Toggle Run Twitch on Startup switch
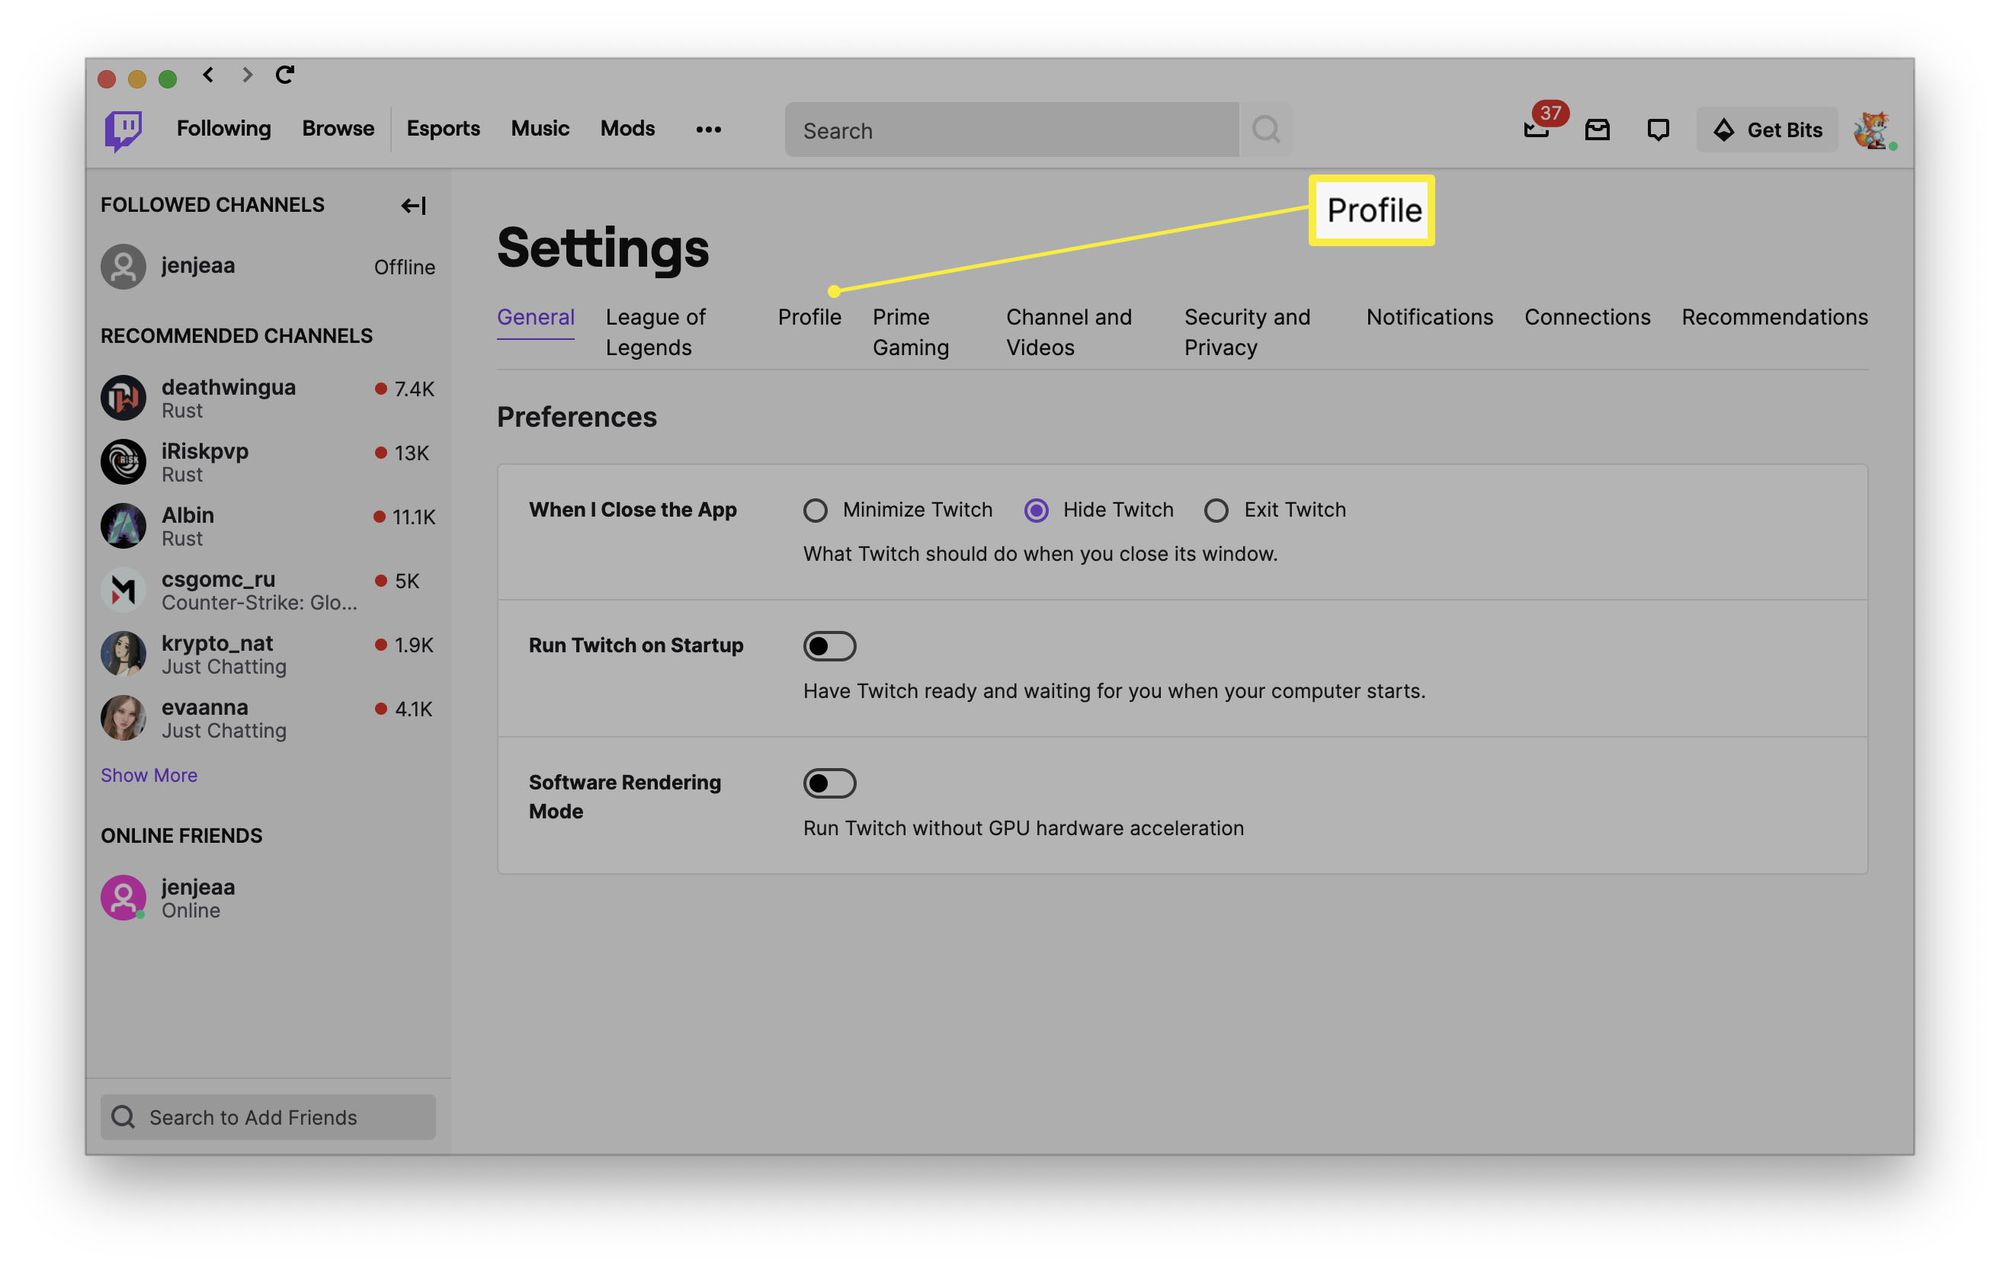This screenshot has width=2000, height=1268. [x=829, y=646]
